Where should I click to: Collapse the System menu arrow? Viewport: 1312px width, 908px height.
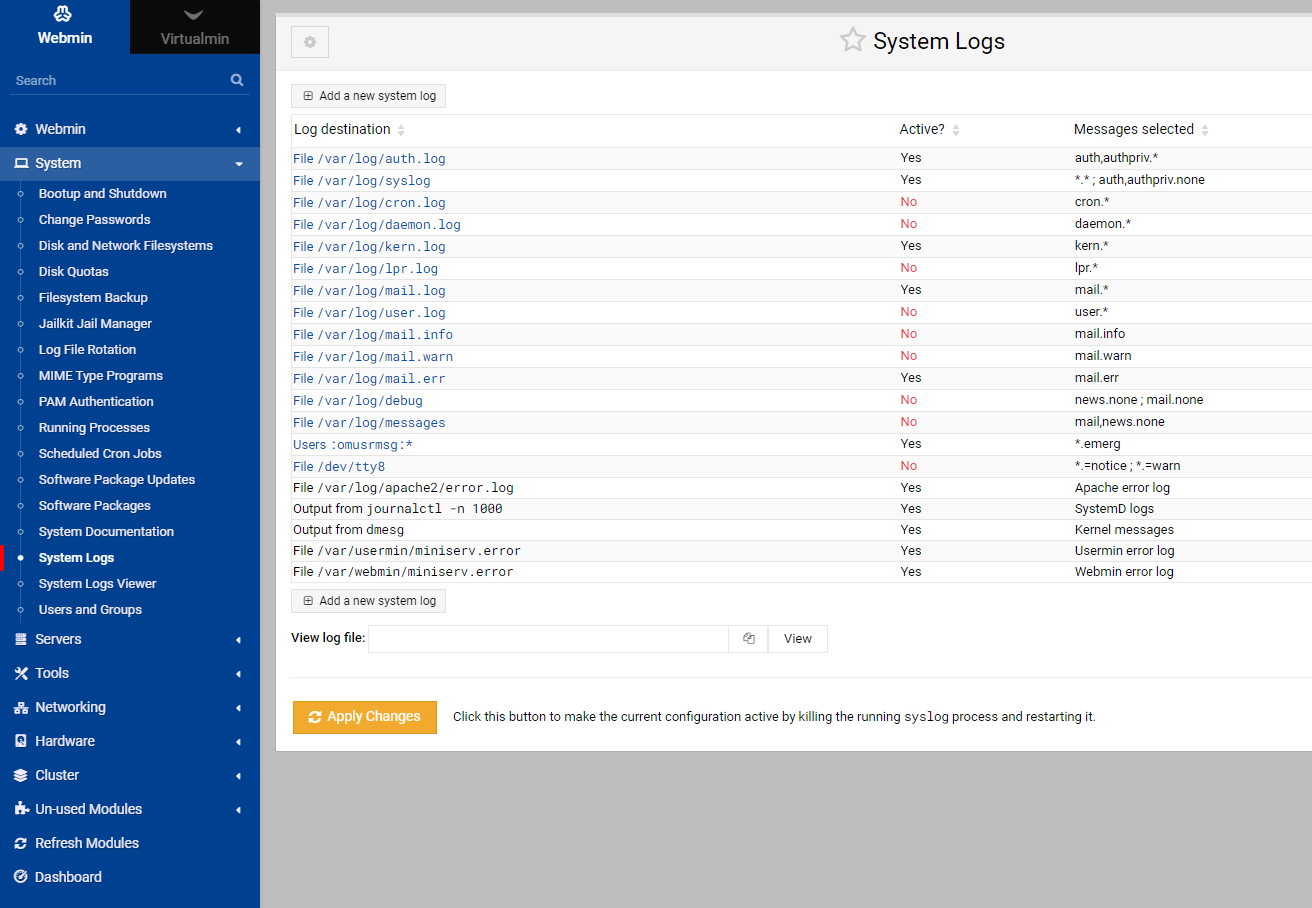238,164
